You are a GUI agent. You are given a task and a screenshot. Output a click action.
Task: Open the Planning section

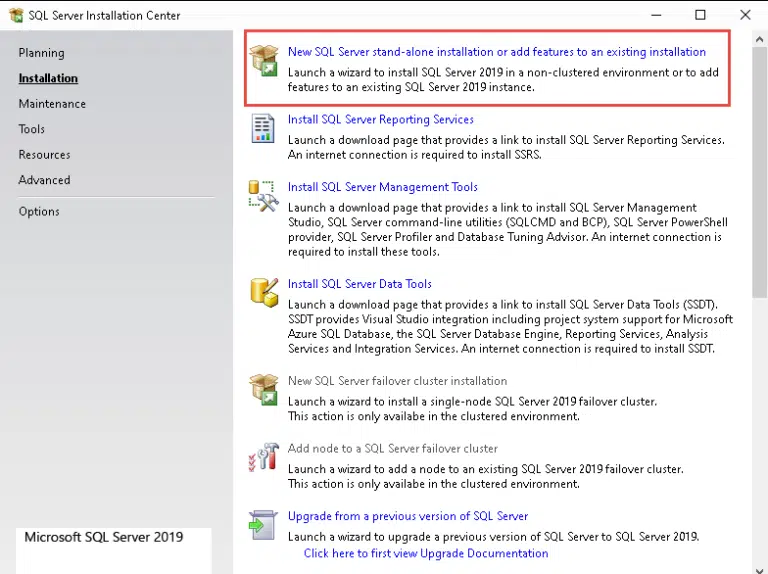[x=41, y=53]
